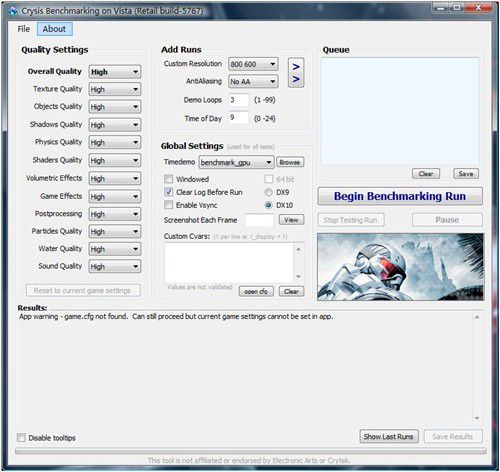Open the Sound Quality dropdown
Viewport: 500px width, 472px height.
(115, 266)
